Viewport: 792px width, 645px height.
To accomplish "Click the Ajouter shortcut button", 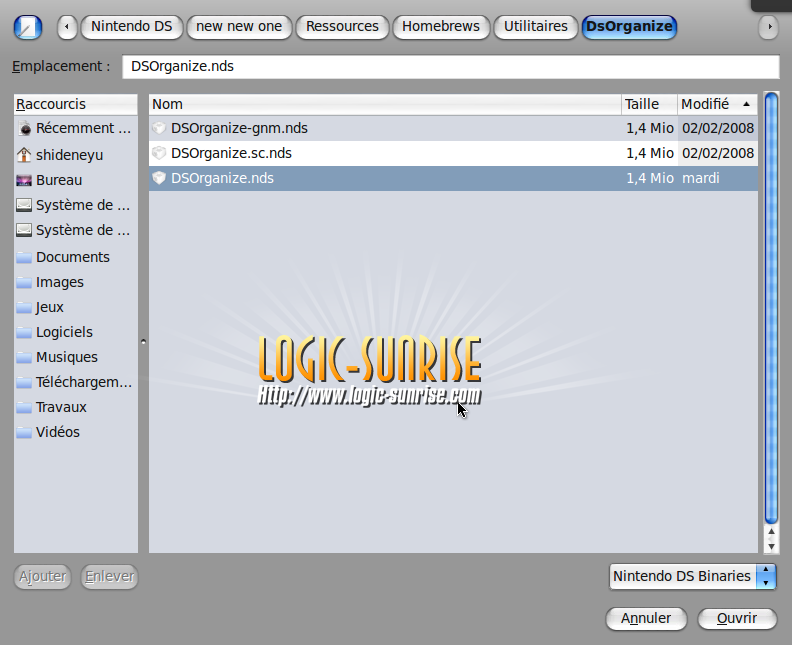I will pos(42,576).
